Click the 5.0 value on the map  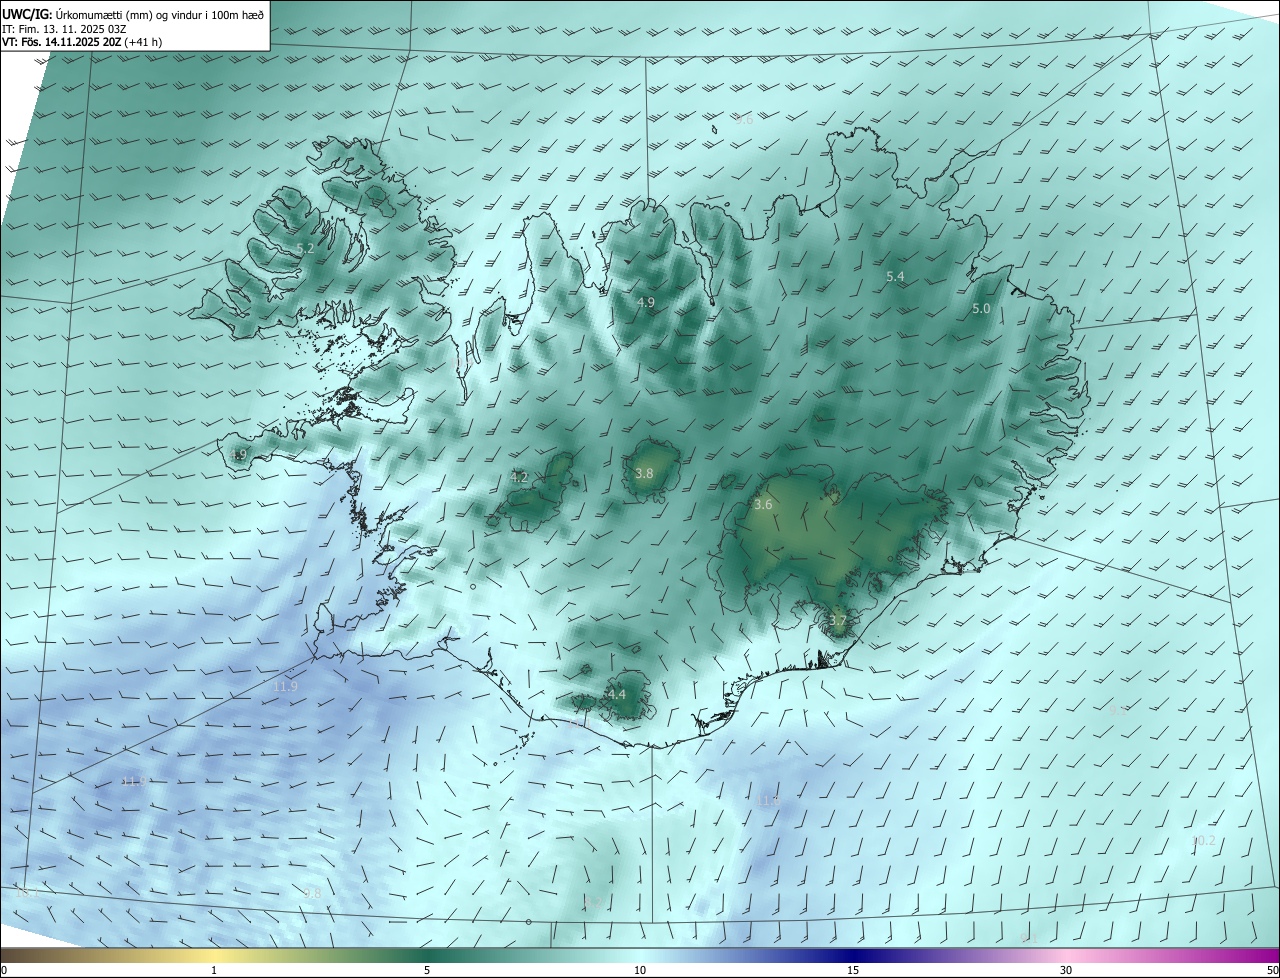981,309
